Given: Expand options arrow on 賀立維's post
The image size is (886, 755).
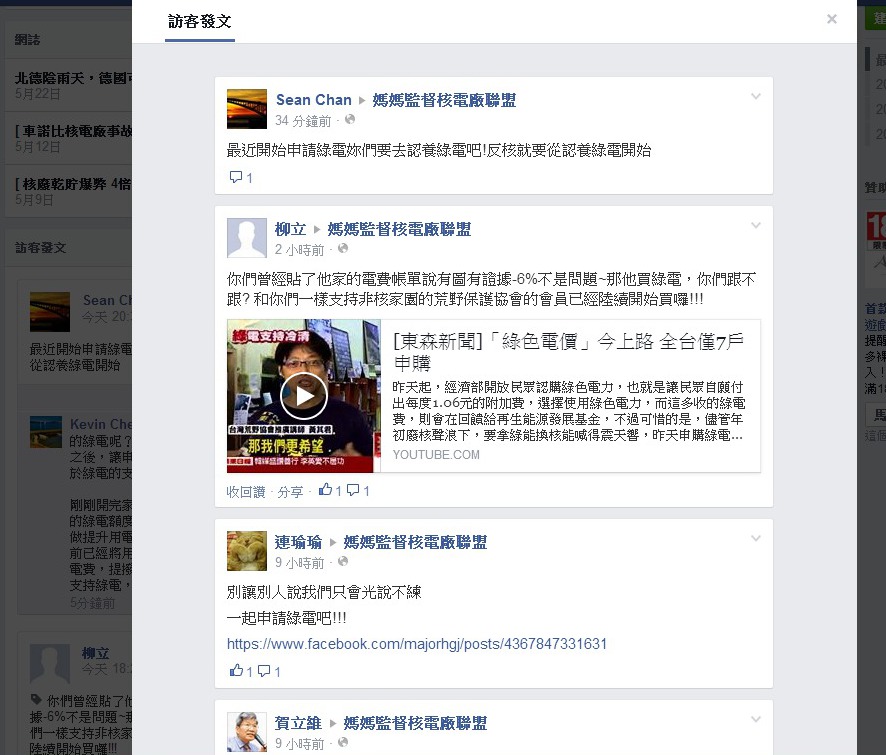Looking at the screenshot, I should click(x=755, y=719).
